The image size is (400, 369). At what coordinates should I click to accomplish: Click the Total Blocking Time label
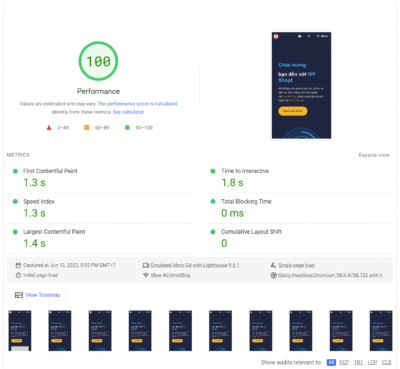pos(246,201)
